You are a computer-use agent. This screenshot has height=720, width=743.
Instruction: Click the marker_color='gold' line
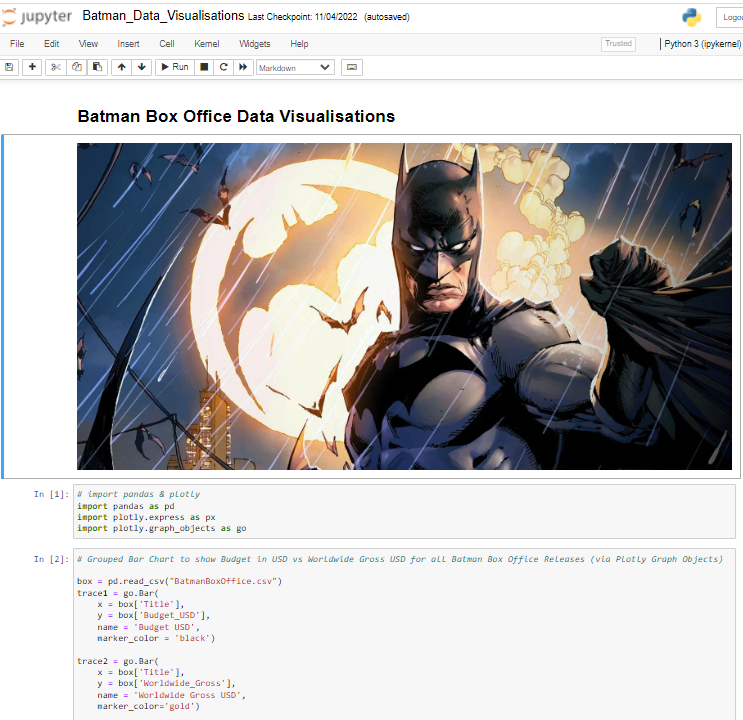pos(148,706)
